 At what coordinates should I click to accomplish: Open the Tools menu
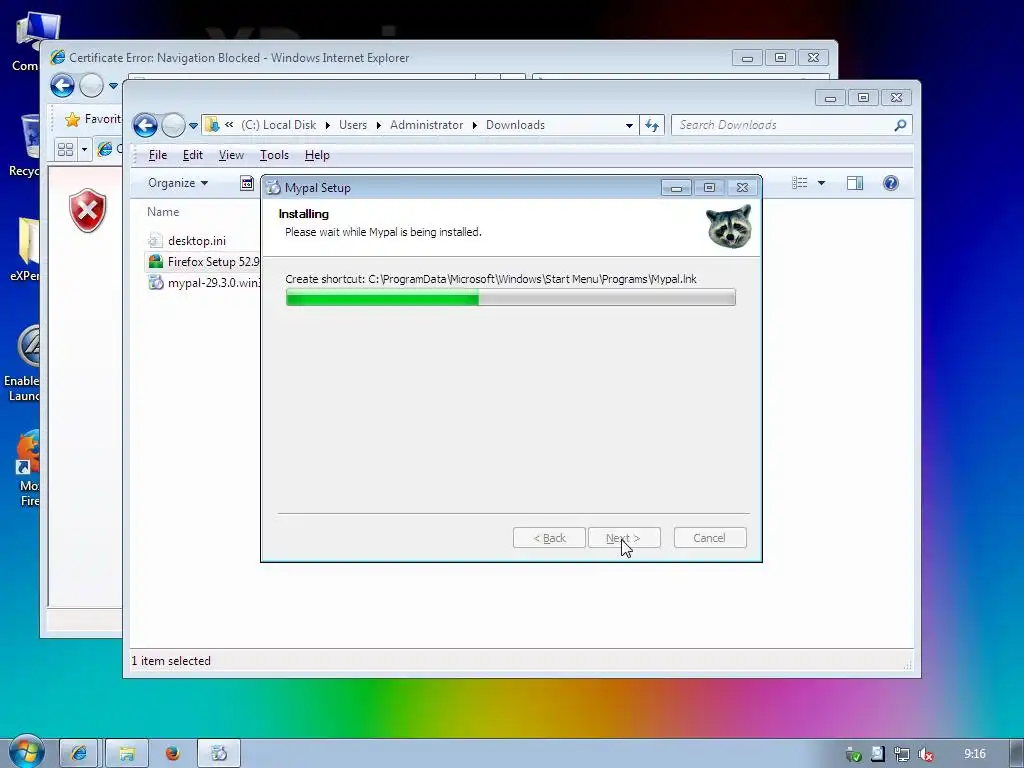coord(274,155)
